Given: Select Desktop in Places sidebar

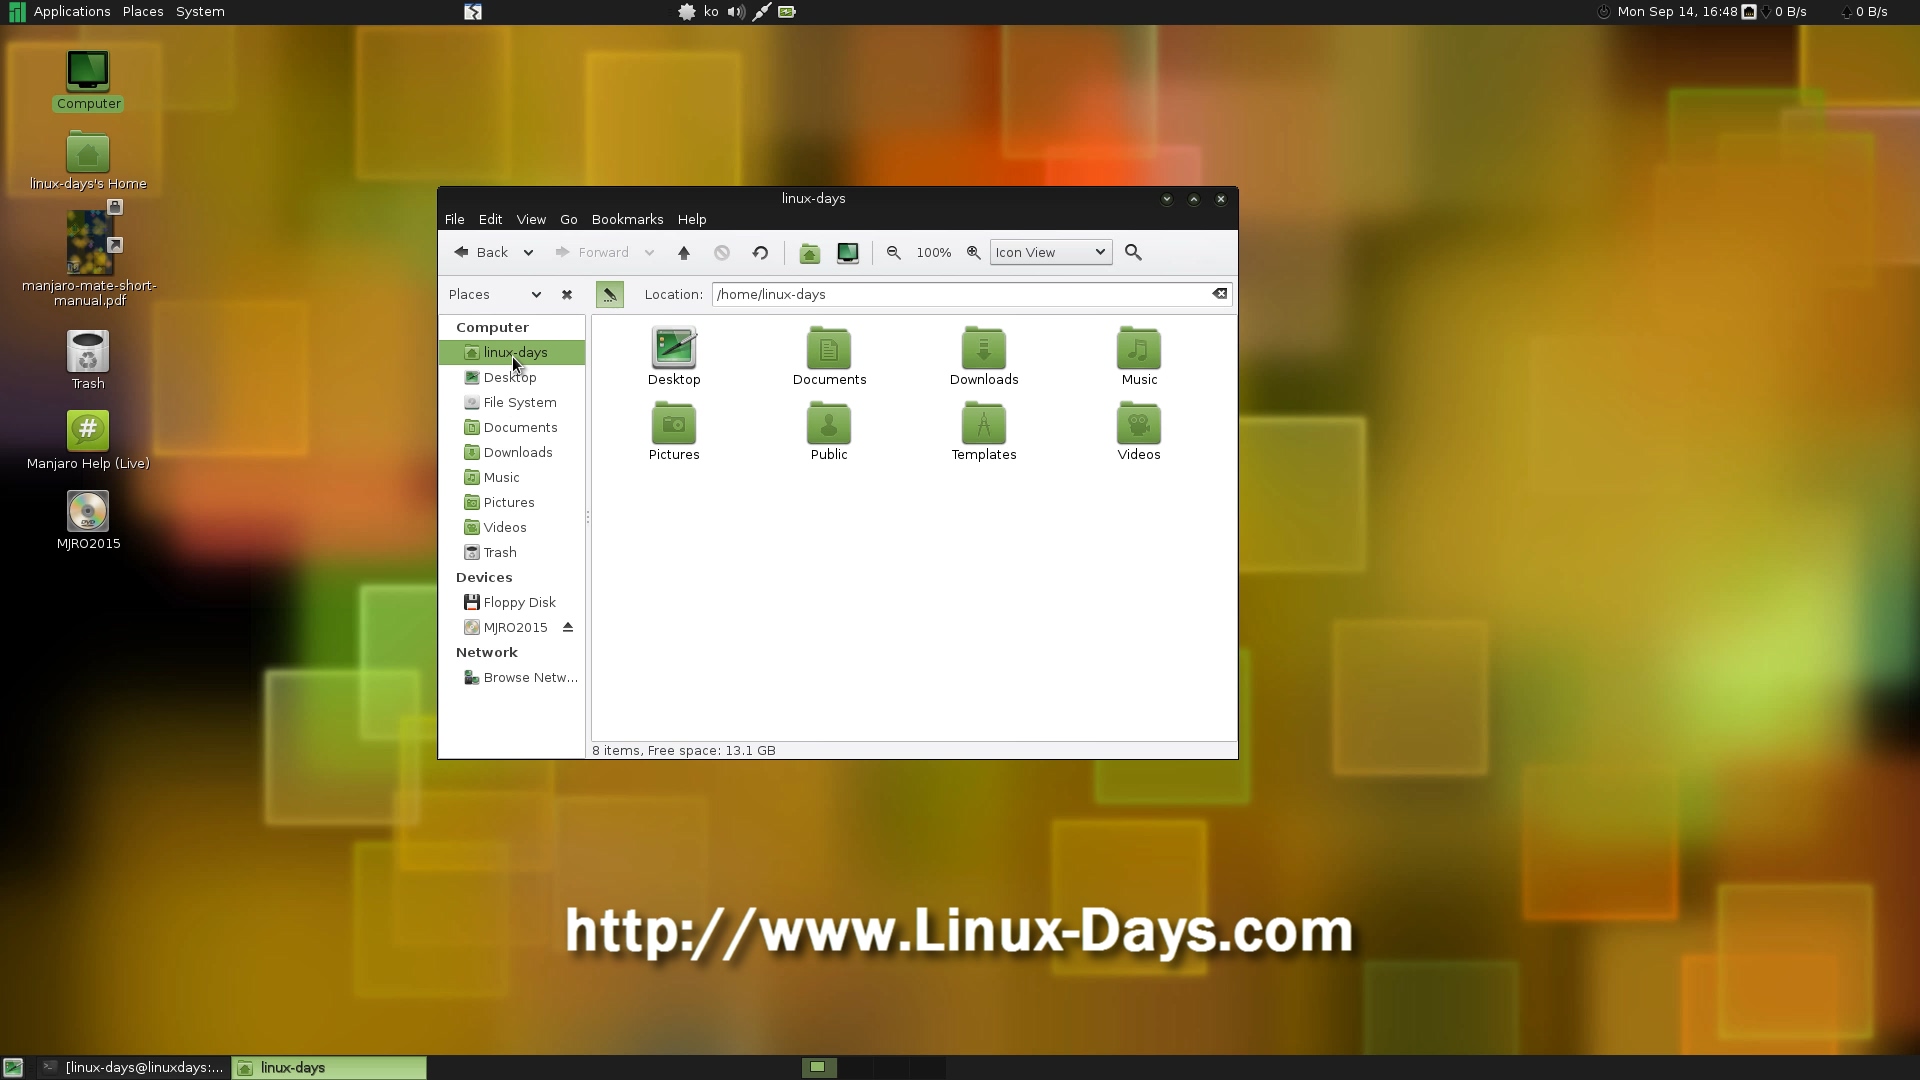Looking at the screenshot, I should [512, 378].
